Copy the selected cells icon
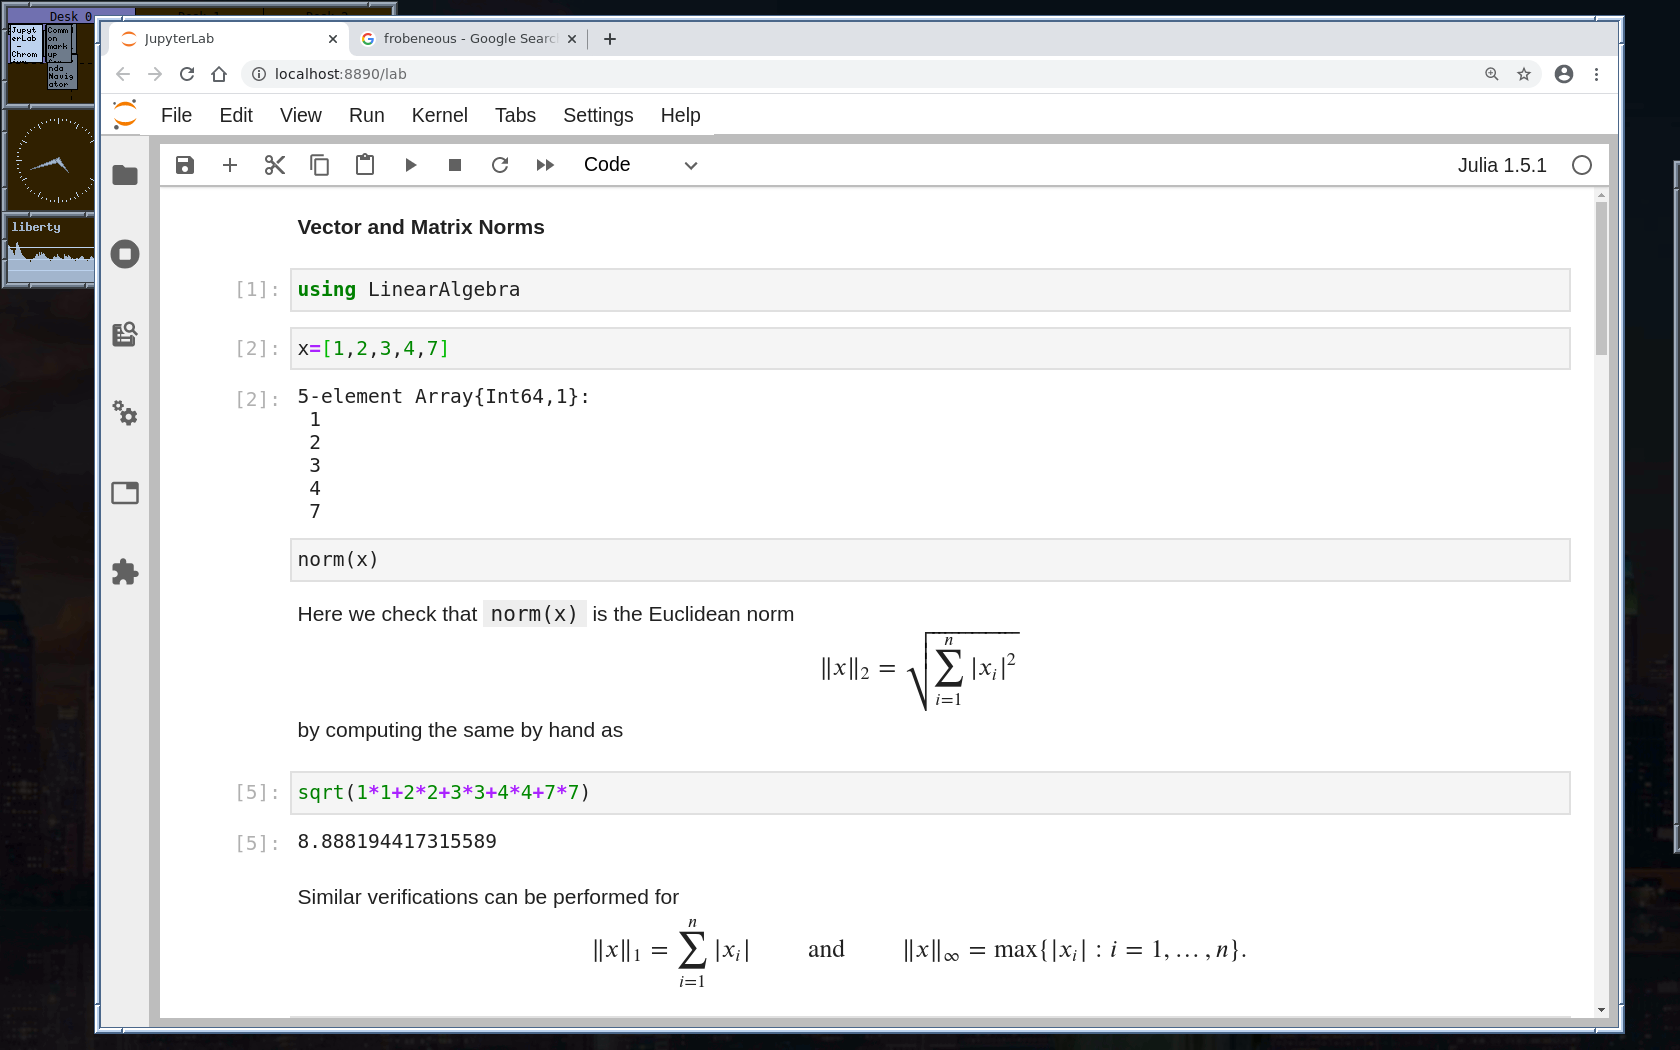Viewport: 1680px width, 1050px height. 320,165
